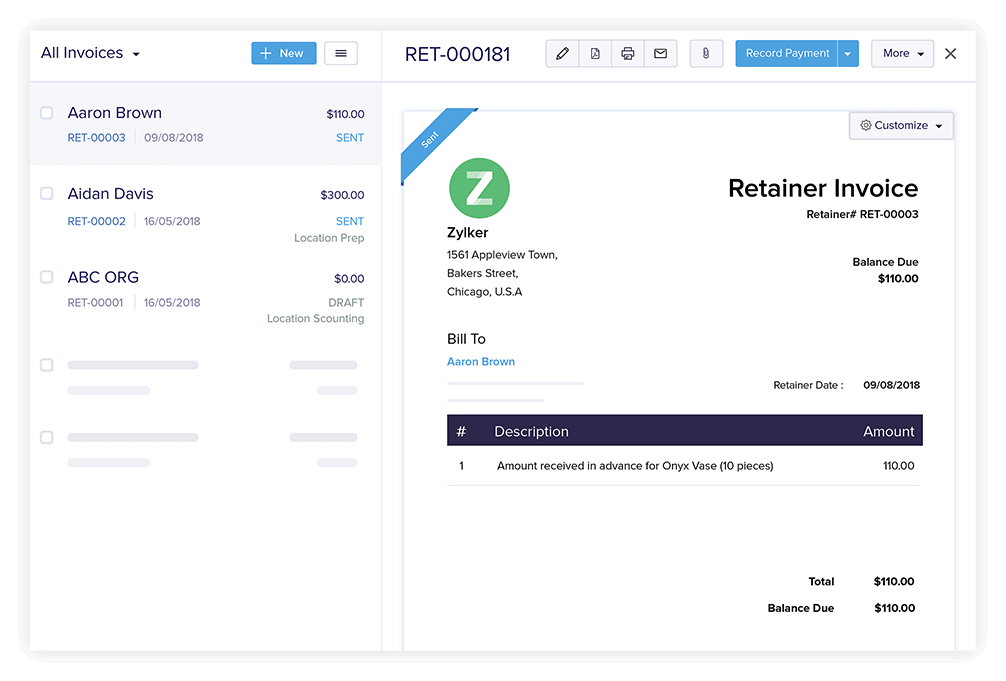Click the paperclip attachment icon
Viewport: 1006px width, 681px height.
[706, 53]
